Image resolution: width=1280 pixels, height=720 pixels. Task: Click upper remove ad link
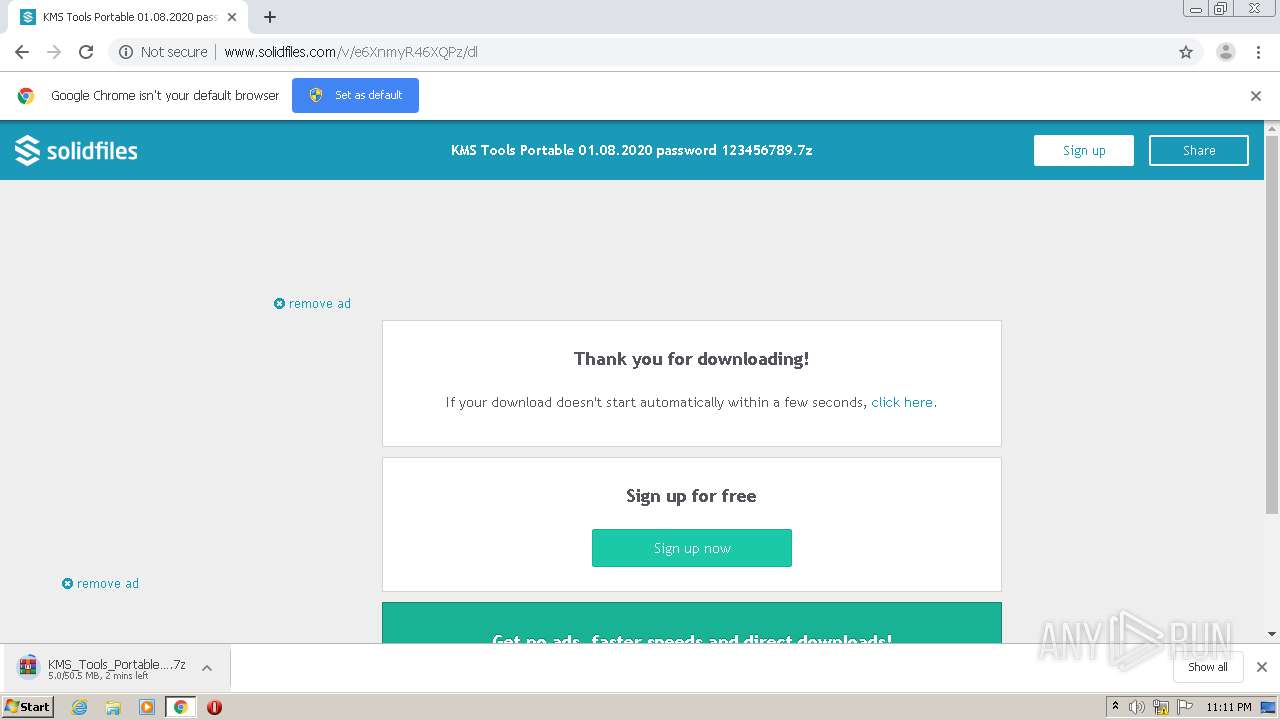[x=312, y=304]
